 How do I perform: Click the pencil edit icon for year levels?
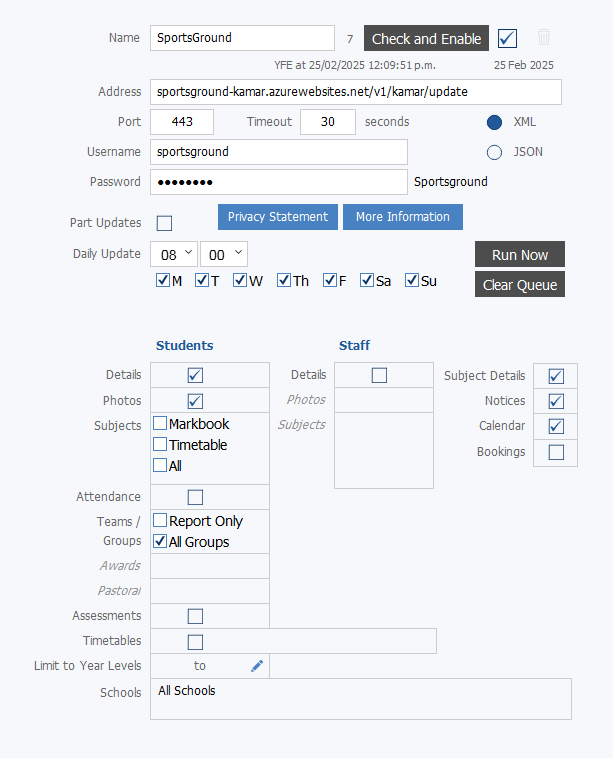257,666
